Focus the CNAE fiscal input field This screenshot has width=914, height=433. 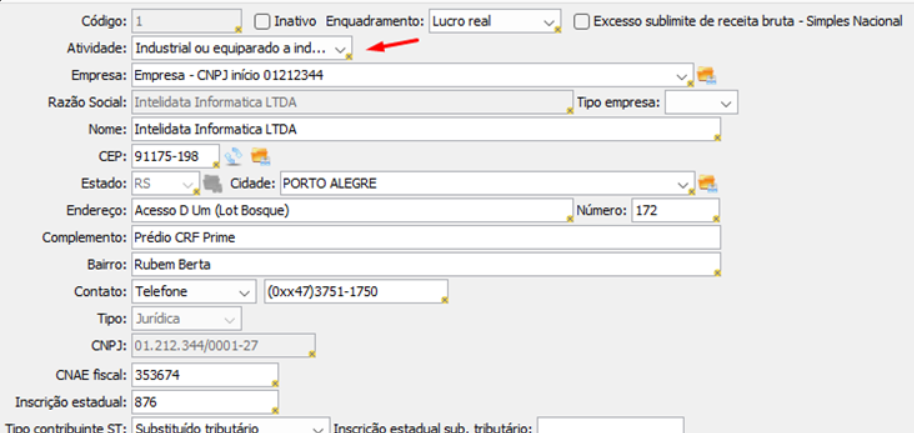tap(204, 373)
